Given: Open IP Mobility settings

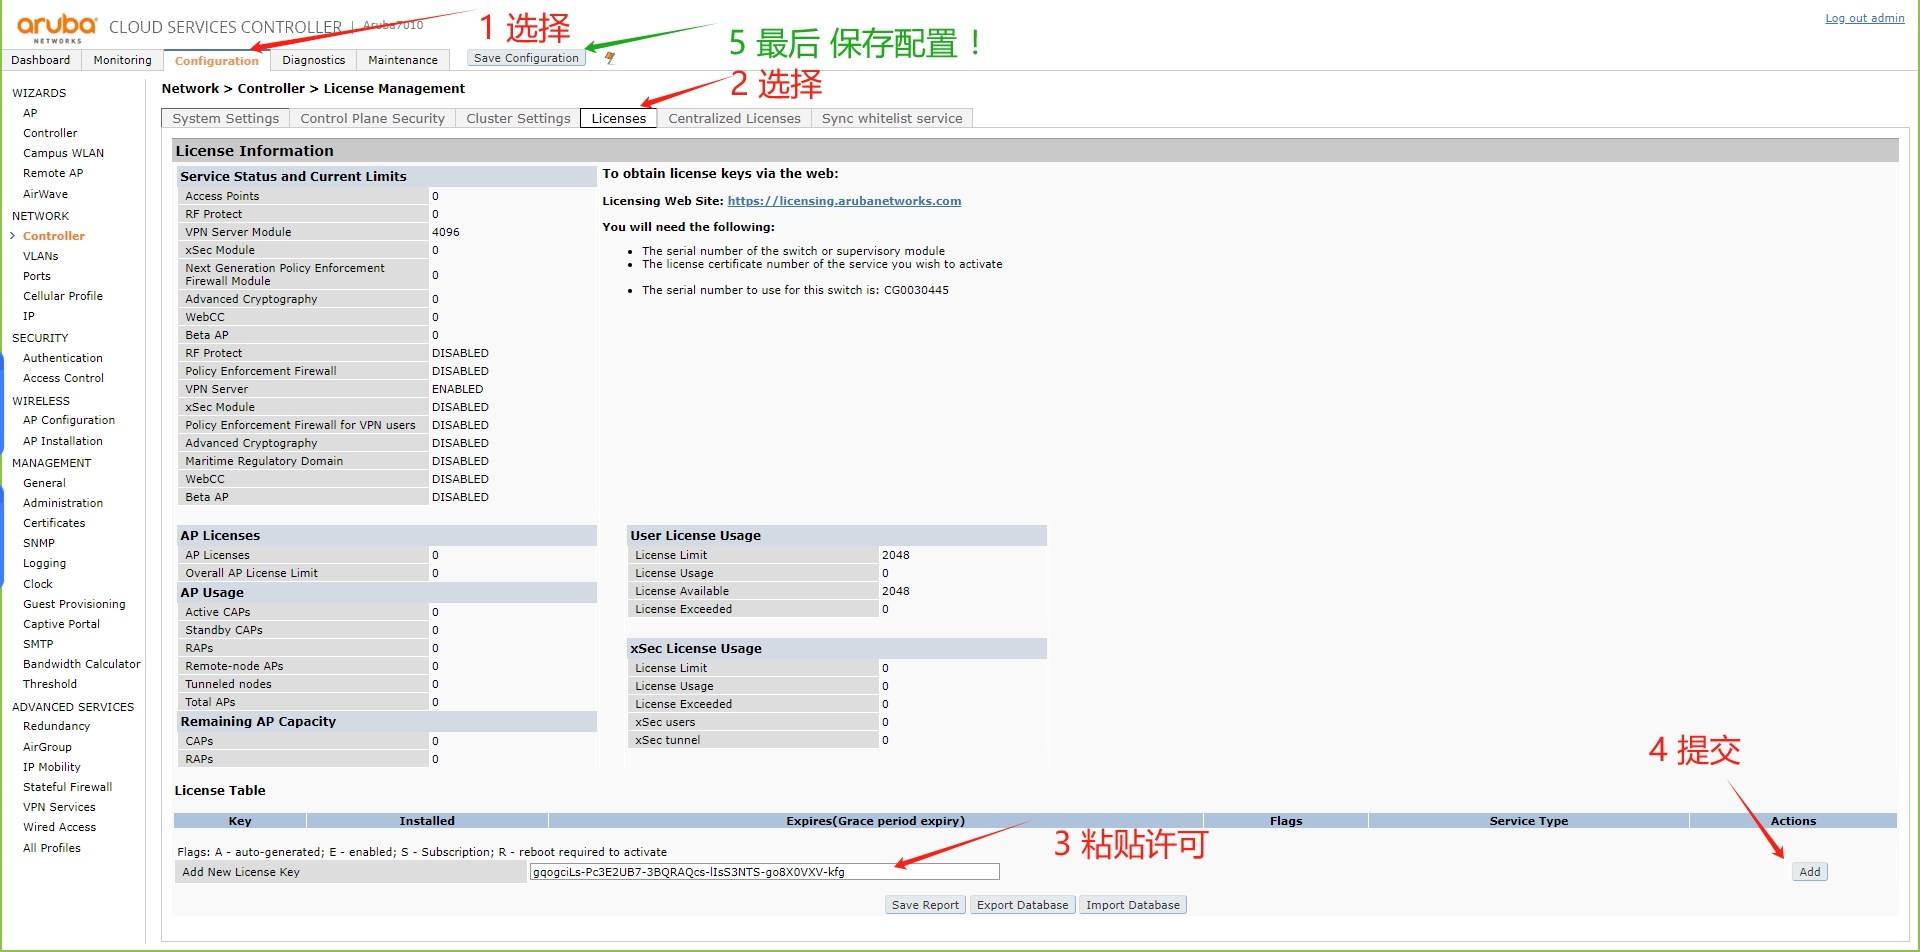Looking at the screenshot, I should [52, 767].
